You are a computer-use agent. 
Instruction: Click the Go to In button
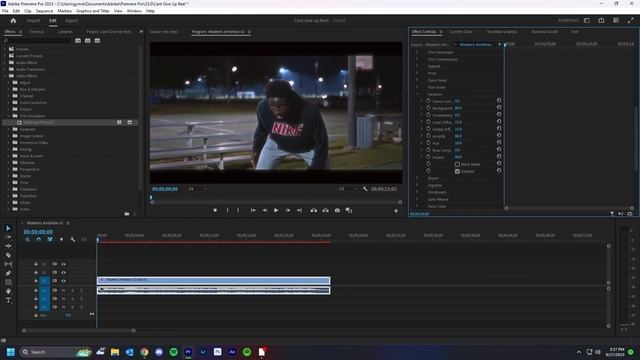253,210
